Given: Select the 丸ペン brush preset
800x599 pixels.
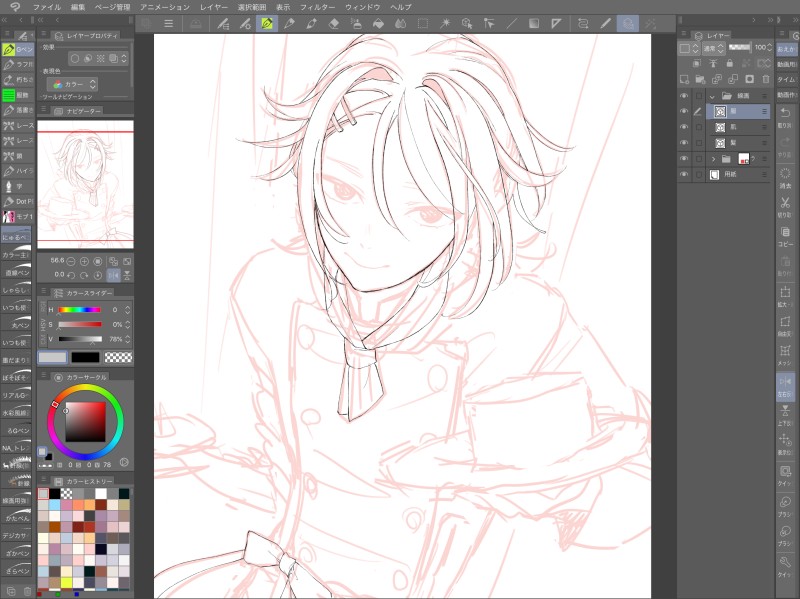Looking at the screenshot, I should [x=16, y=324].
